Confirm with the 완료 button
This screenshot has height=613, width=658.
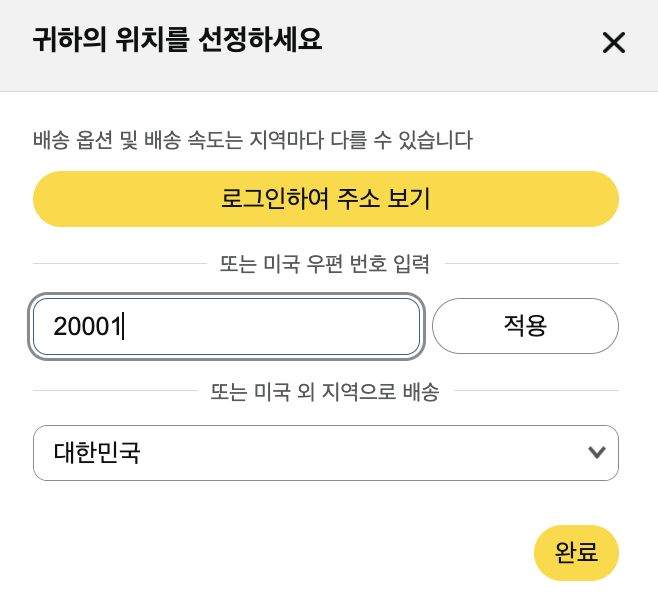pos(576,552)
